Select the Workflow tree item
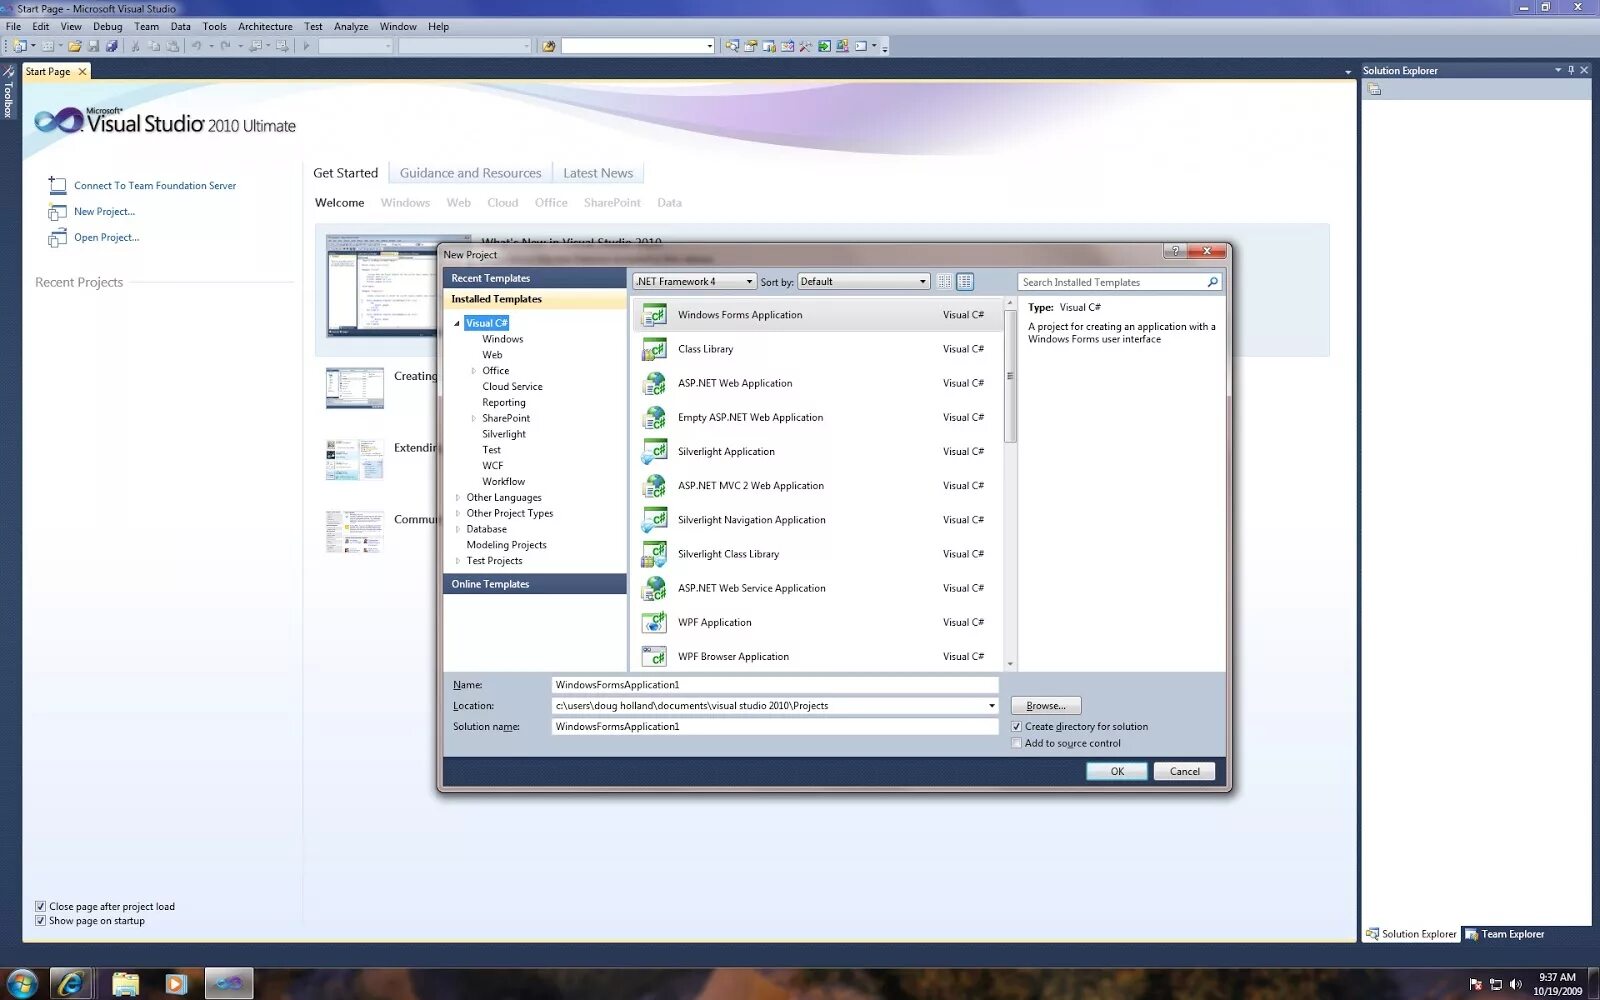 pyautogui.click(x=503, y=482)
